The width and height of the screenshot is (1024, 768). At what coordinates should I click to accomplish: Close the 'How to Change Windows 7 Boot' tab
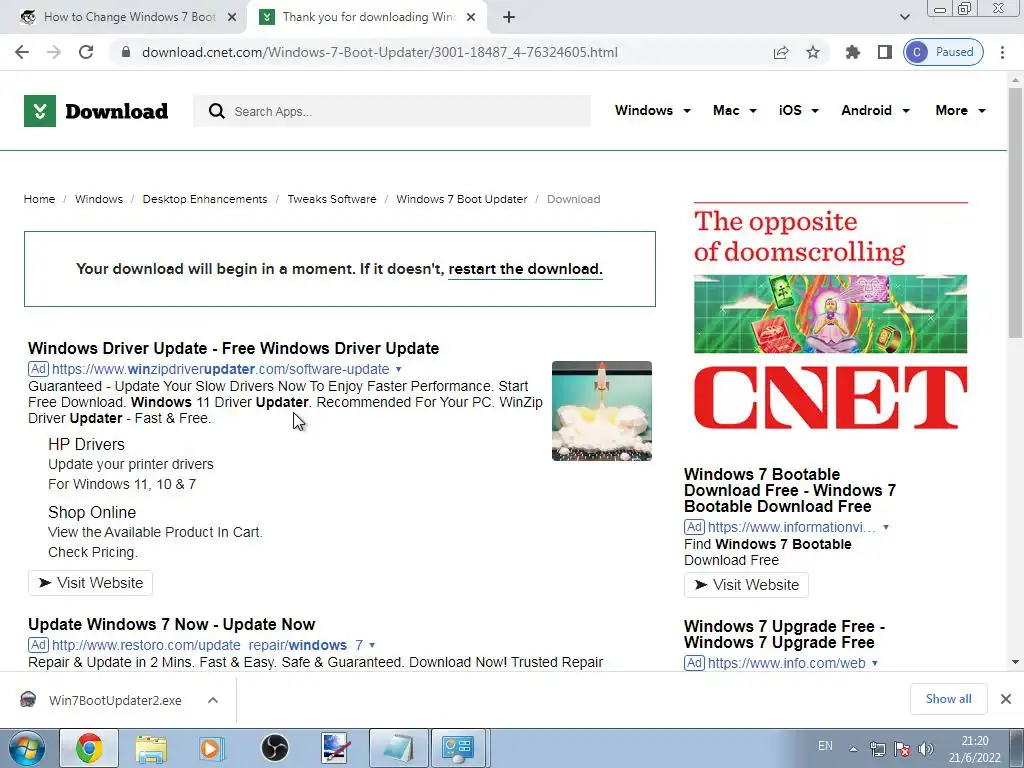click(x=232, y=18)
